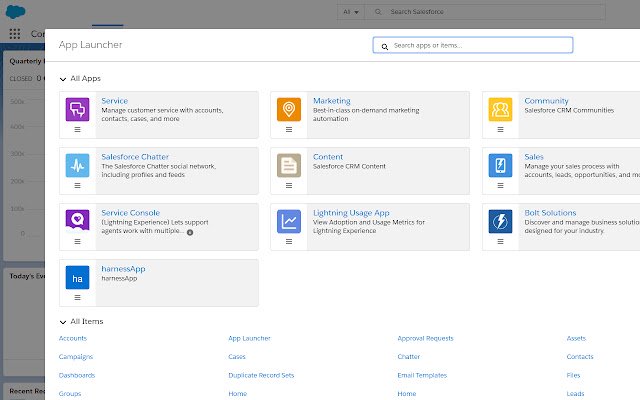This screenshot has width=640, height=400.
Task: Open the All search scope dropdown
Action: pyautogui.click(x=351, y=12)
